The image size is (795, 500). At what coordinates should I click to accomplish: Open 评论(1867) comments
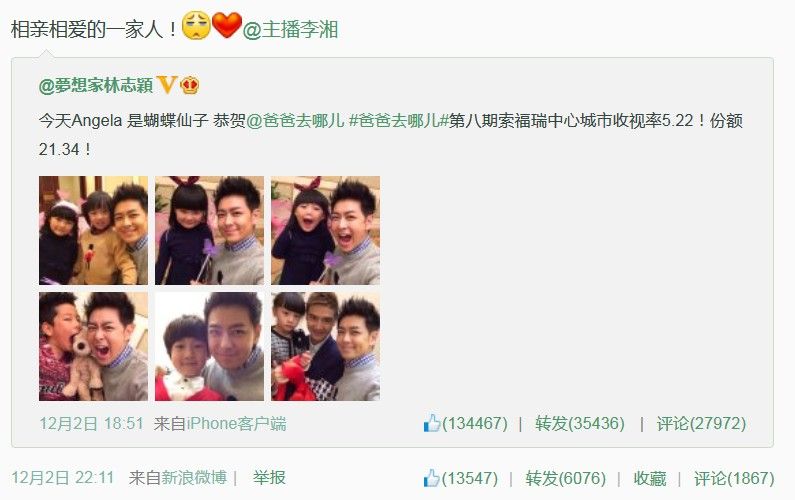734,478
